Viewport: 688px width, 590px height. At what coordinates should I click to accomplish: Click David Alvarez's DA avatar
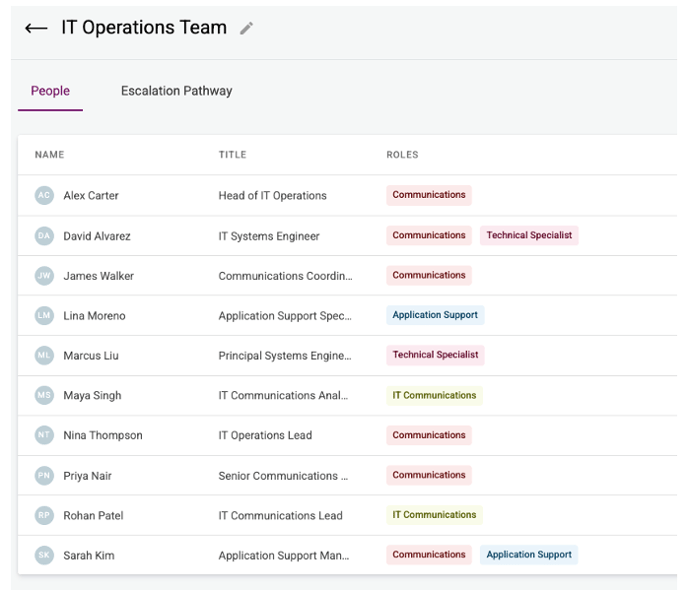pyautogui.click(x=44, y=236)
